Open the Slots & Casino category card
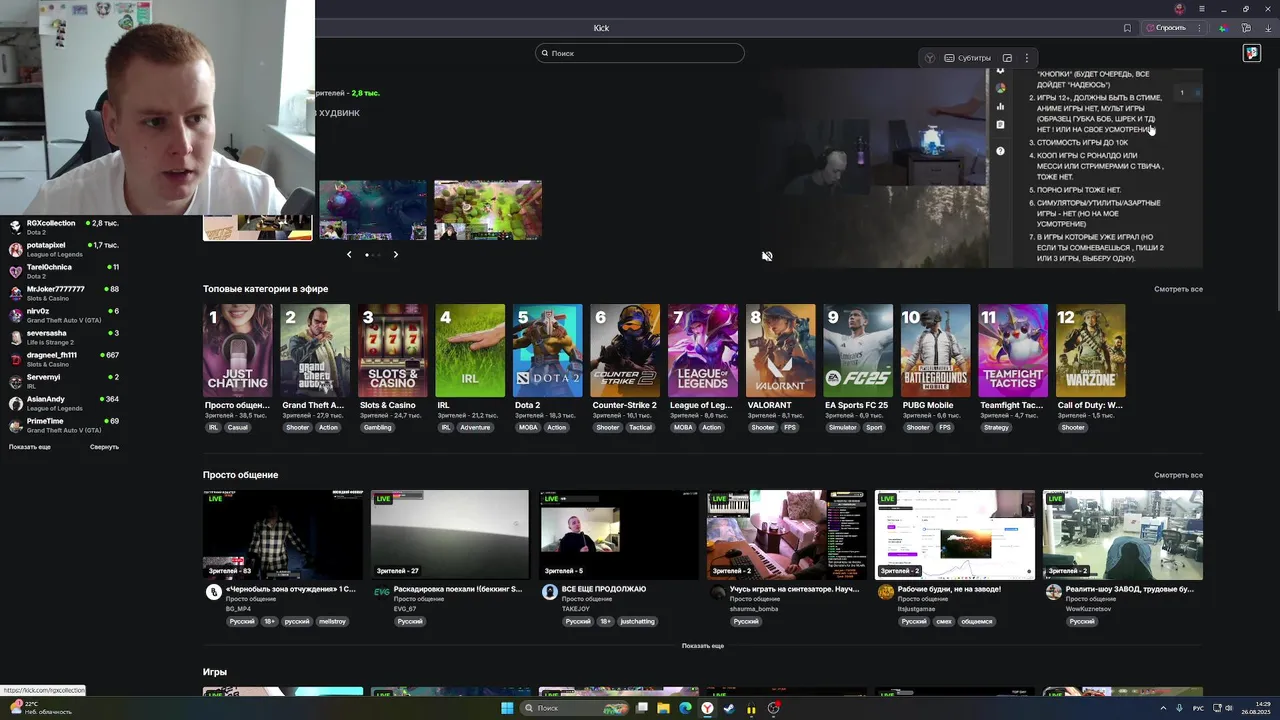1280x720 pixels. coord(393,351)
